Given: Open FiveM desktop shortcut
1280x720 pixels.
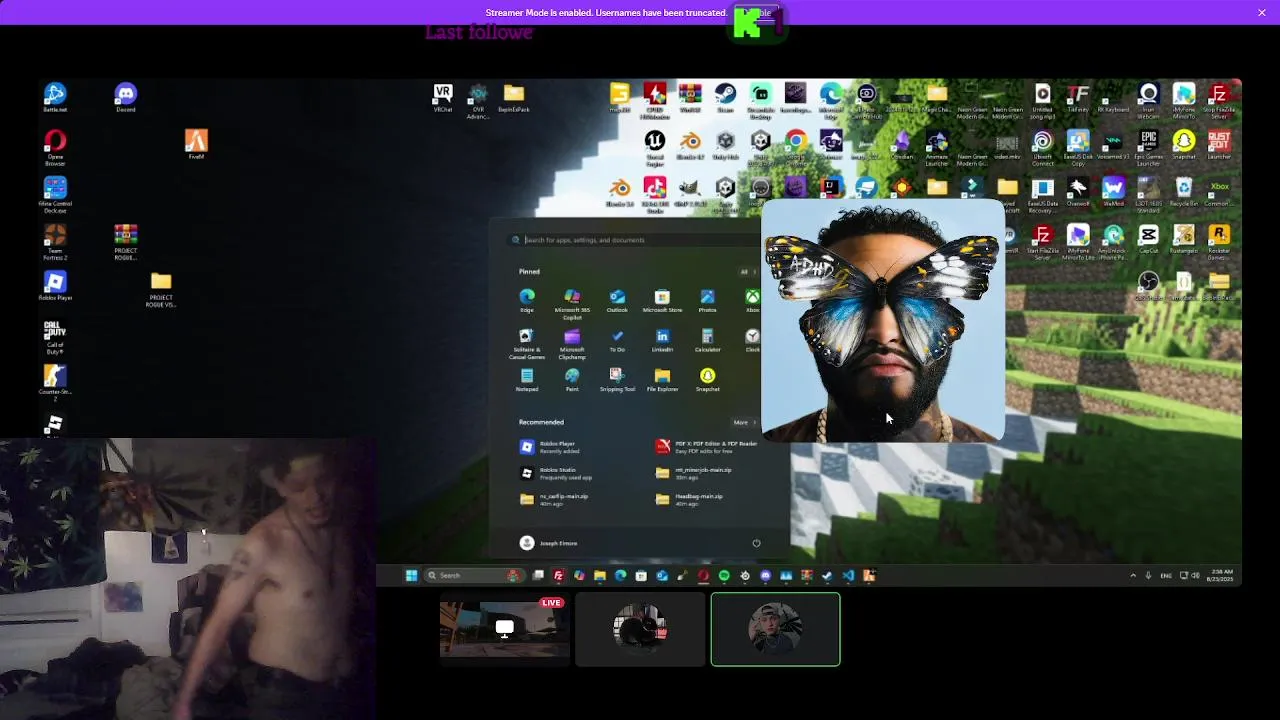Looking at the screenshot, I should (x=196, y=144).
